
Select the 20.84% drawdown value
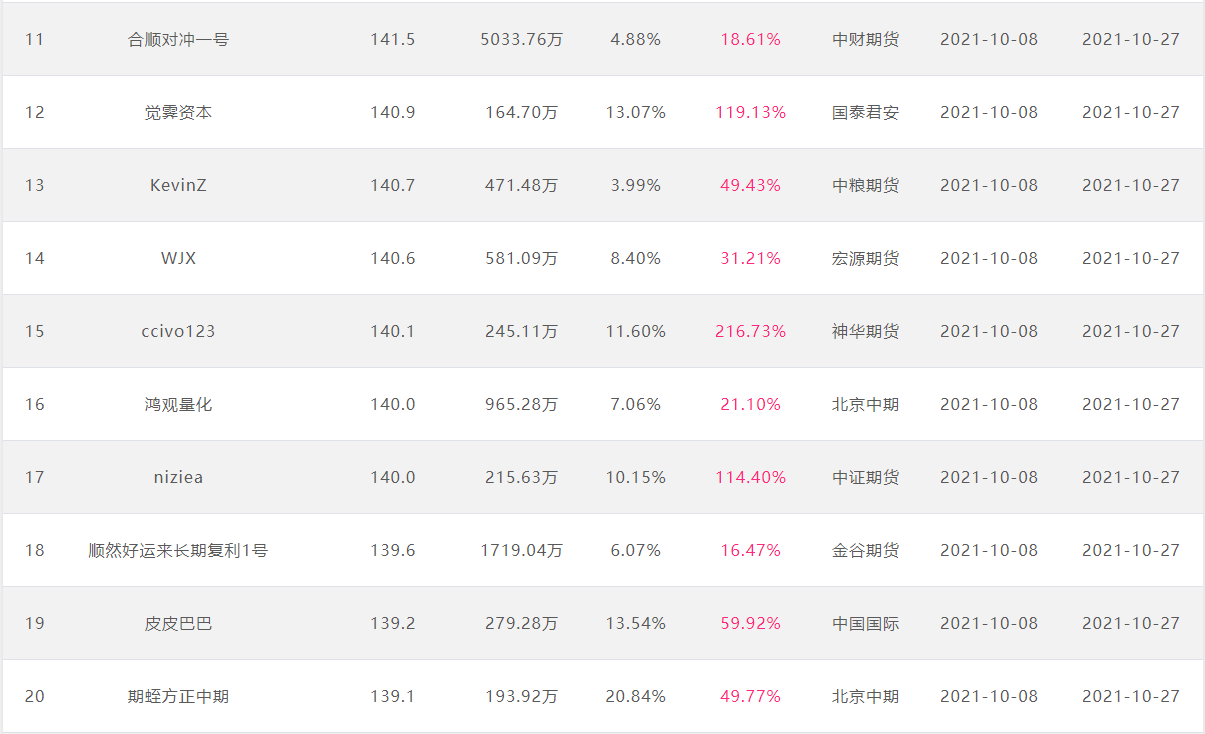pos(635,697)
